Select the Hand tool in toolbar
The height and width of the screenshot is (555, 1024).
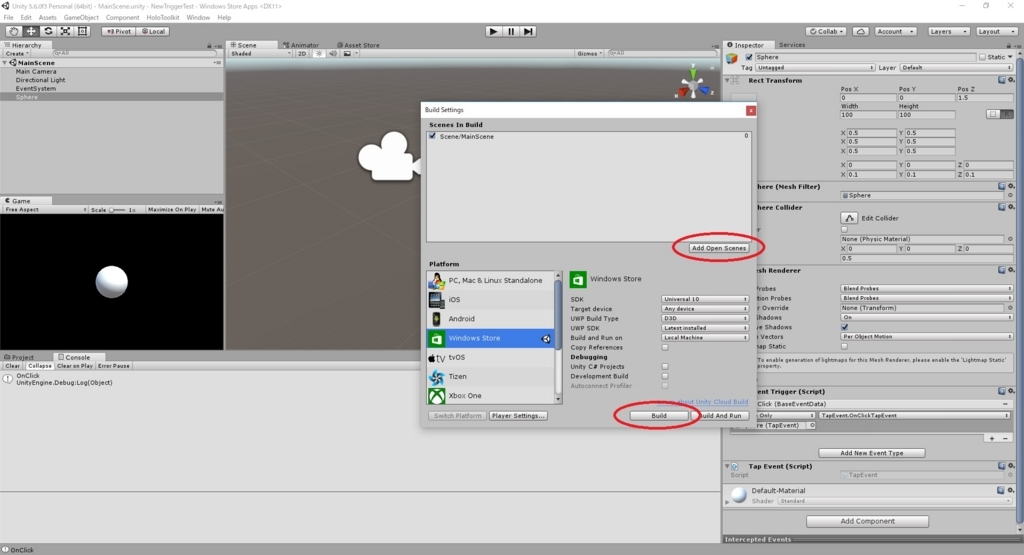point(13,31)
